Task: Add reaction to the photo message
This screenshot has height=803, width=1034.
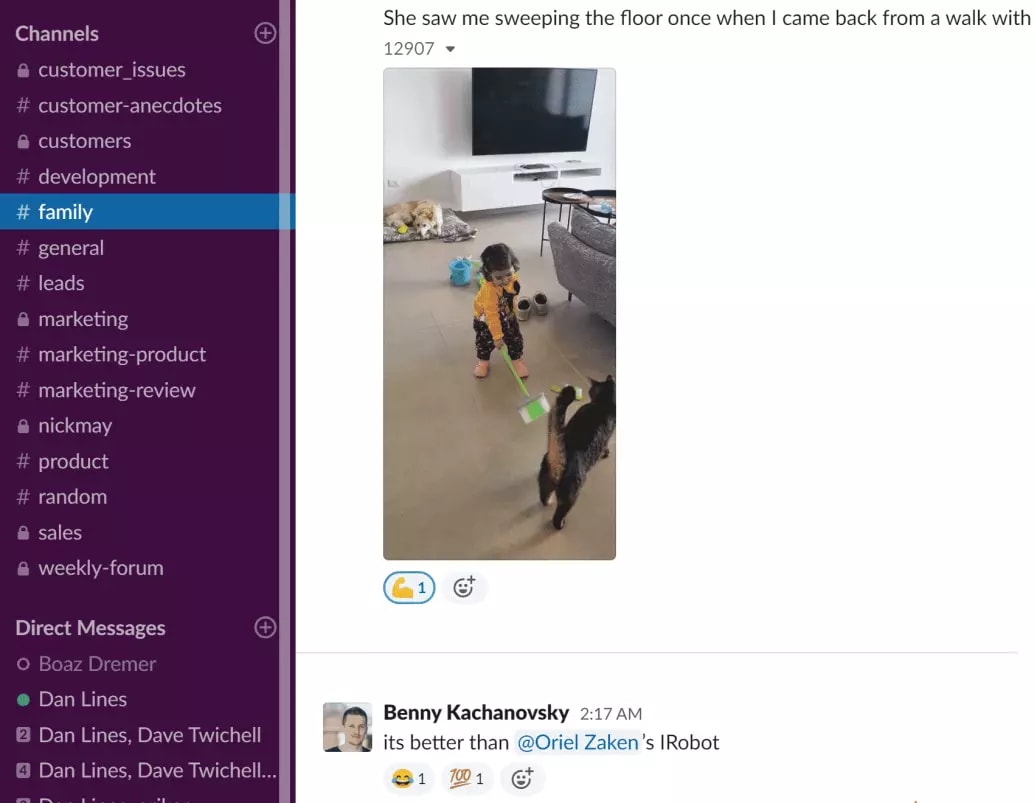Action: [464, 587]
